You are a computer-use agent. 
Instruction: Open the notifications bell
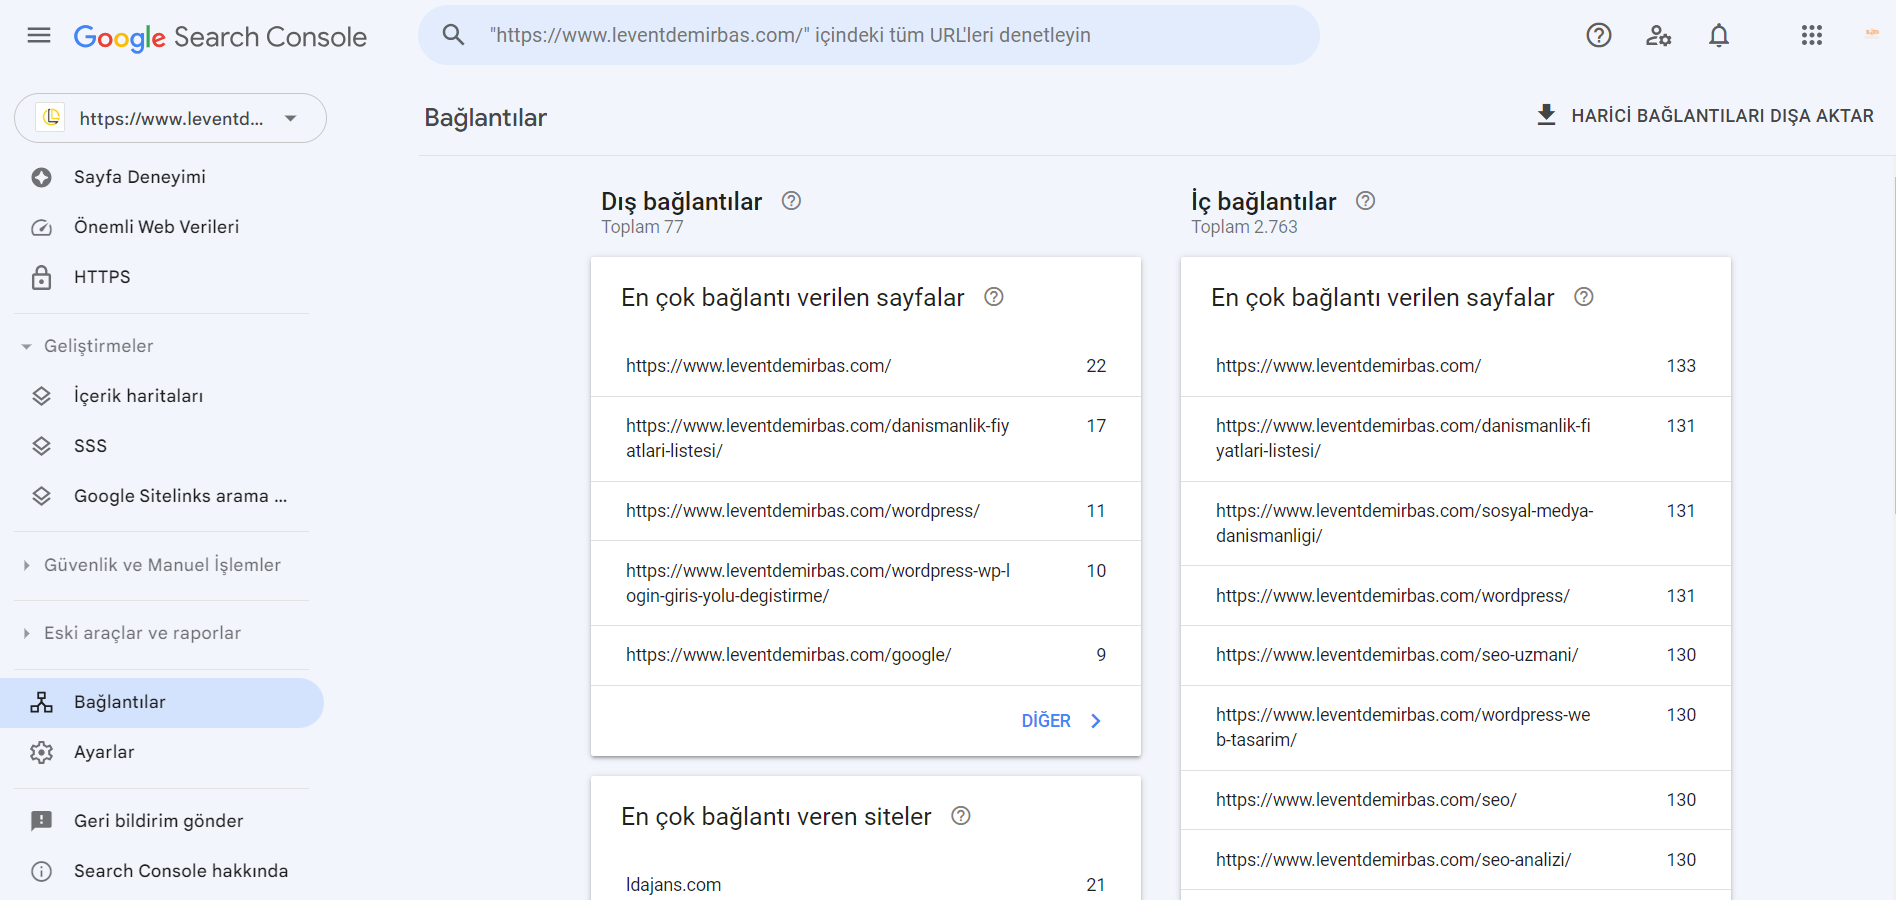pos(1719,36)
